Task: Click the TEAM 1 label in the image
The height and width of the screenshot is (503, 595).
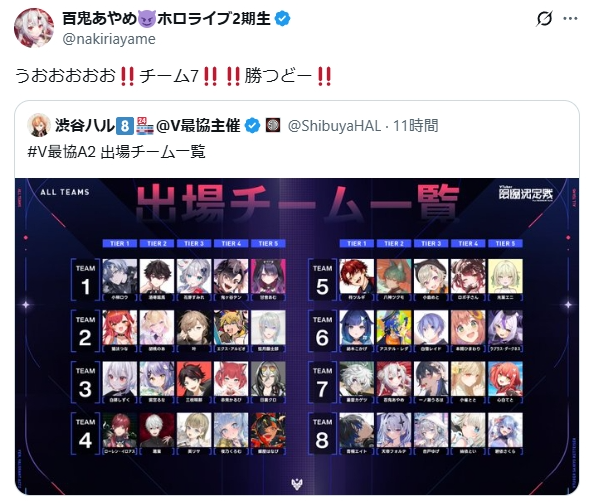Action: 85,280
